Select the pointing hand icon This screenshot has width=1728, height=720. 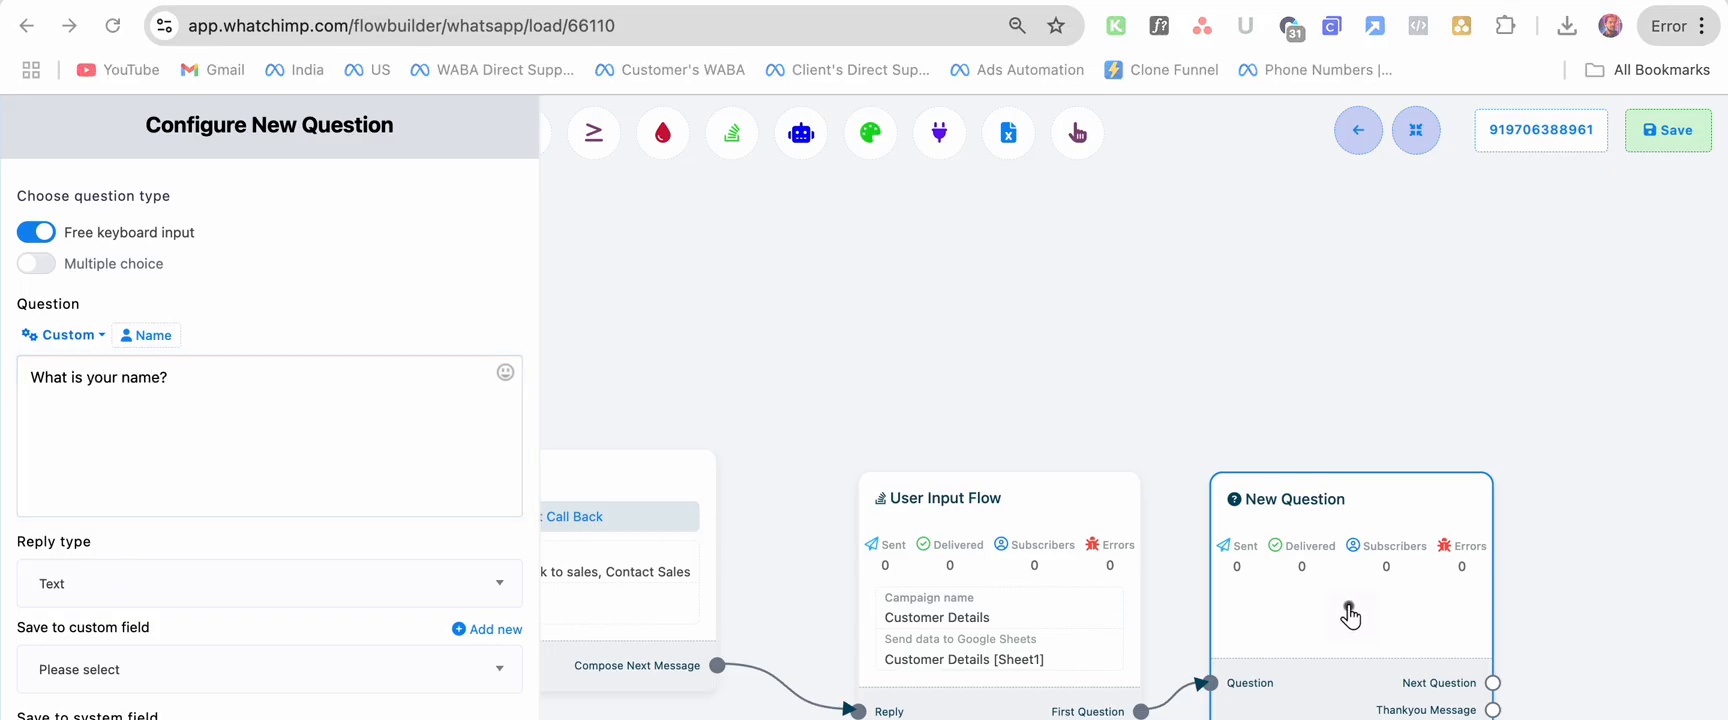[1077, 133]
